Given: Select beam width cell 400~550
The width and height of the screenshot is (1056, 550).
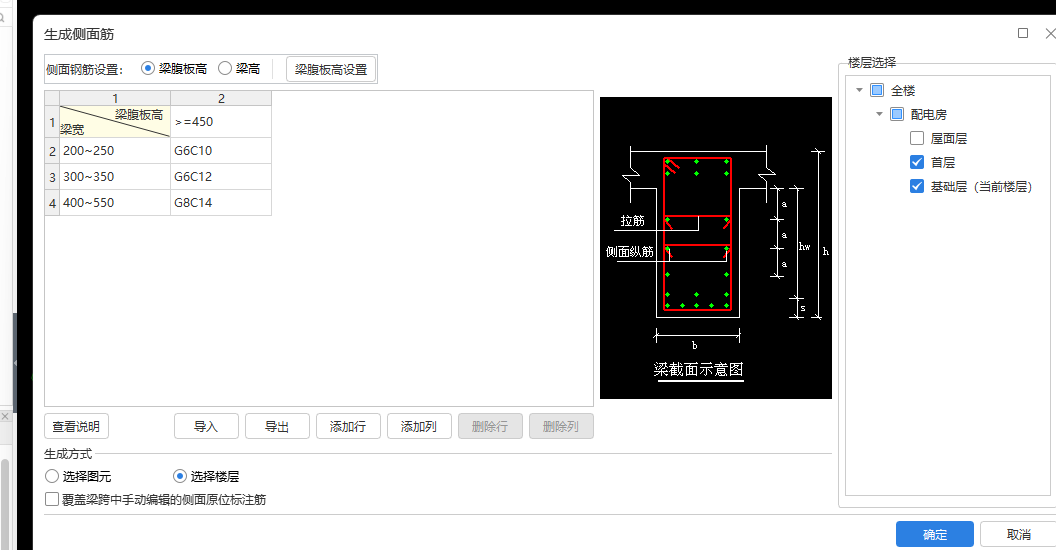Looking at the screenshot, I should point(114,203).
